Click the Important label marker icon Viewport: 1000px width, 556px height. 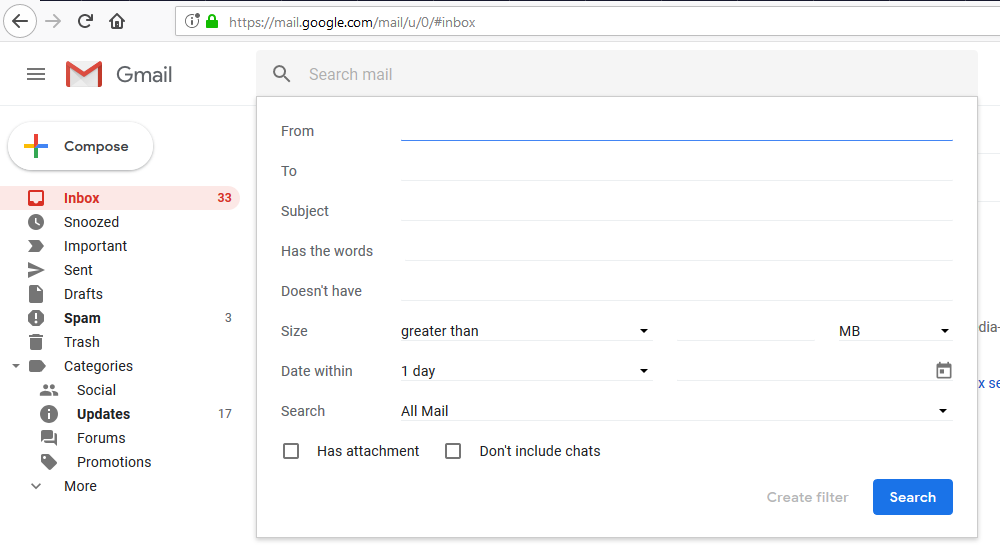[x=36, y=246]
